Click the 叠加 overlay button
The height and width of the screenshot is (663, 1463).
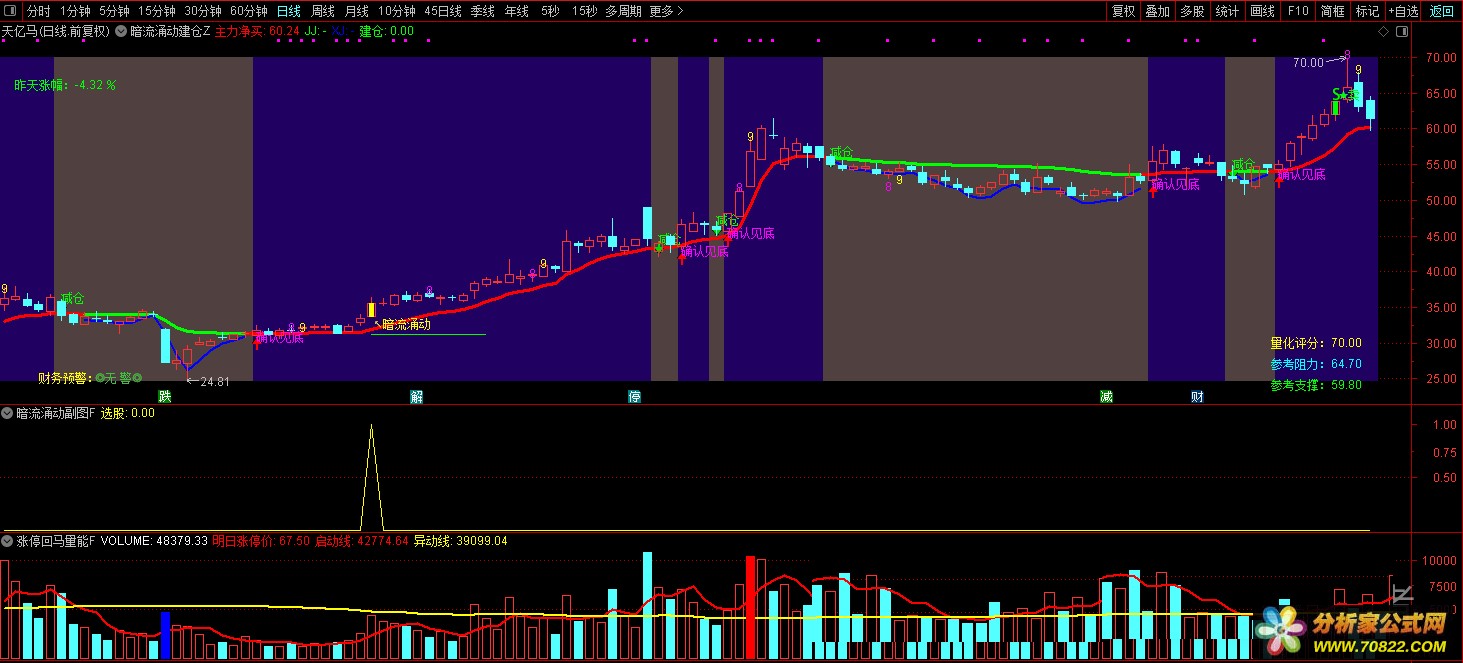(x=1158, y=11)
